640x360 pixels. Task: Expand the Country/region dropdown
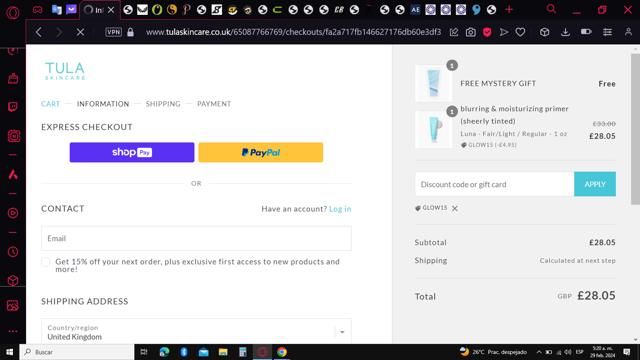[x=196, y=332]
